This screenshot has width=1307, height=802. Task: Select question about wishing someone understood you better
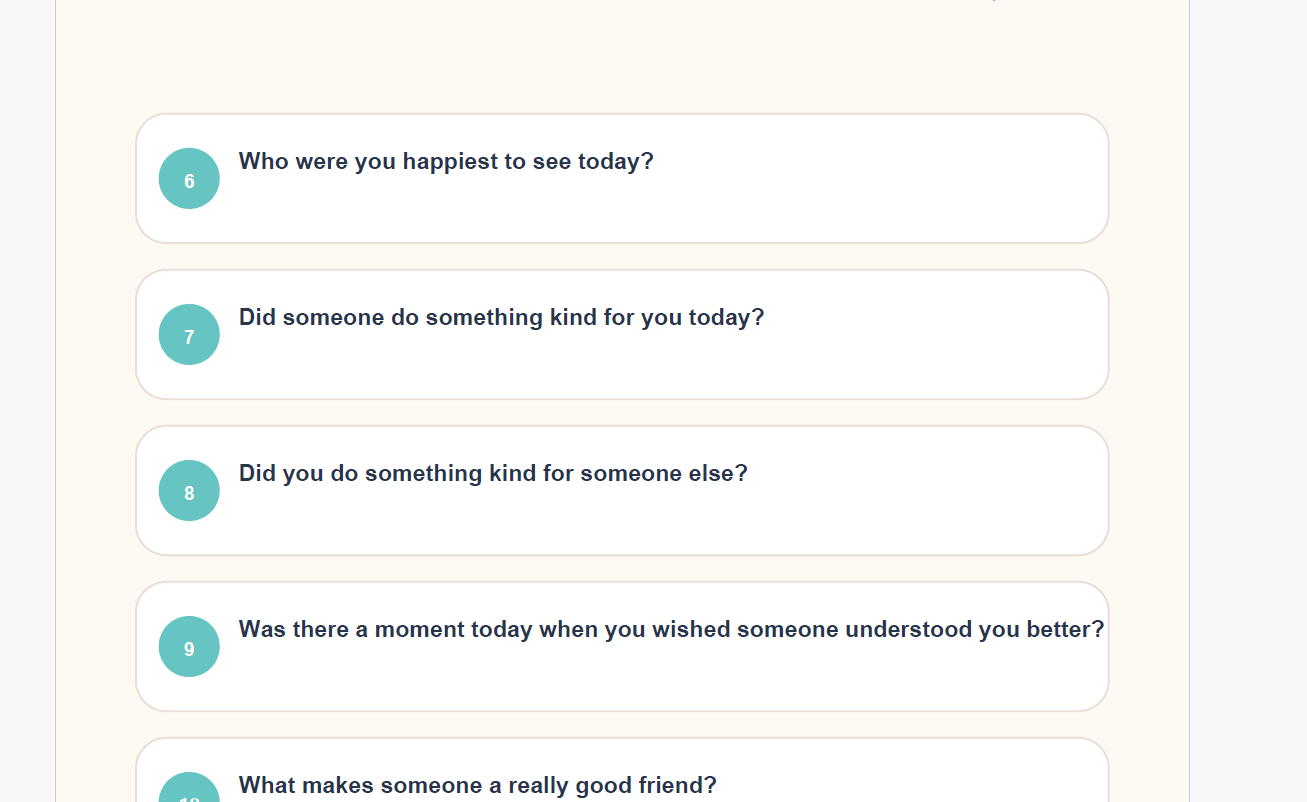point(622,646)
